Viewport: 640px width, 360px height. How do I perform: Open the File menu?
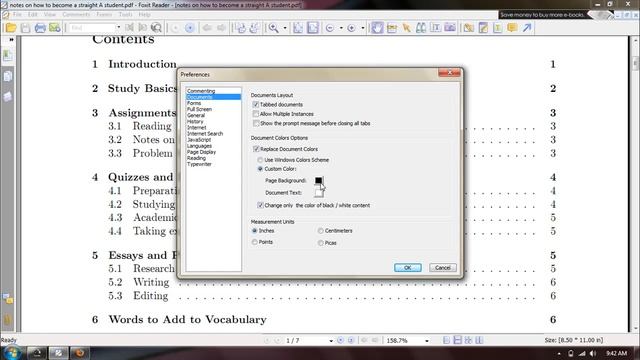tap(17, 14)
